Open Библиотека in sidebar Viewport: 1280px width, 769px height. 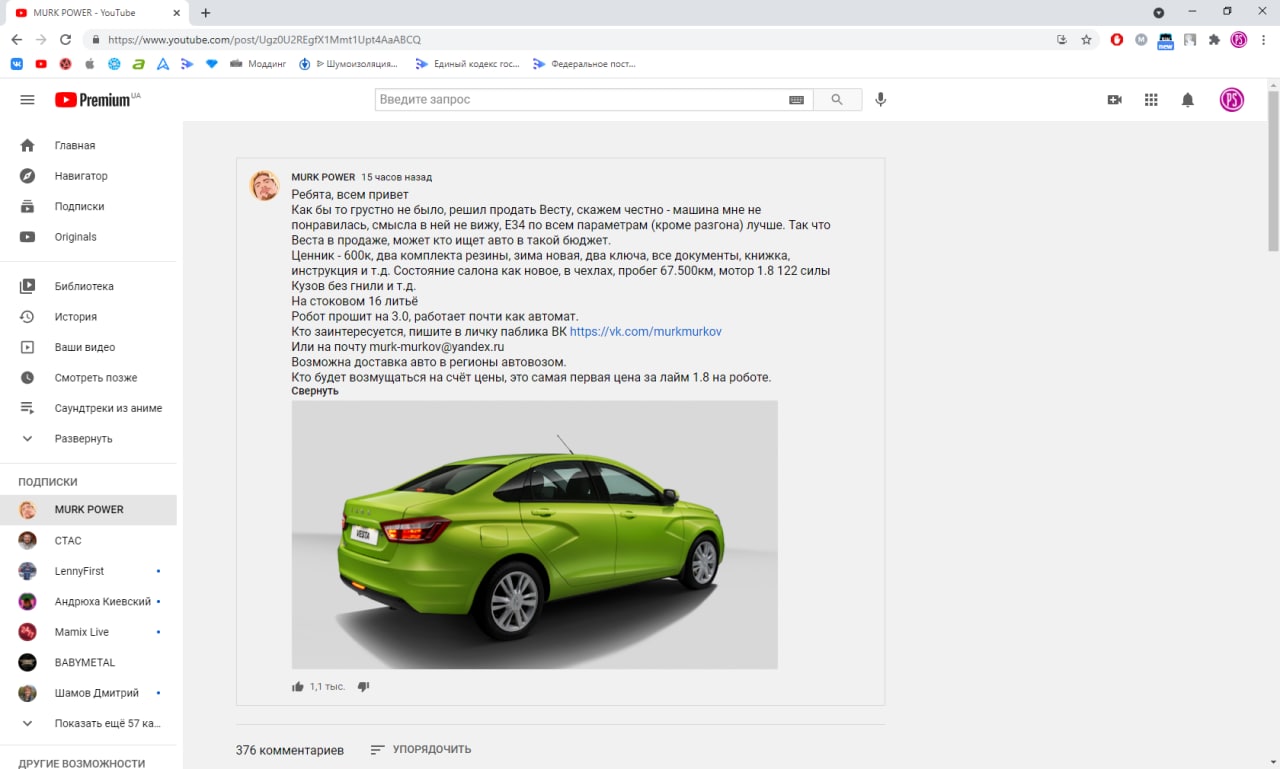click(x=88, y=287)
